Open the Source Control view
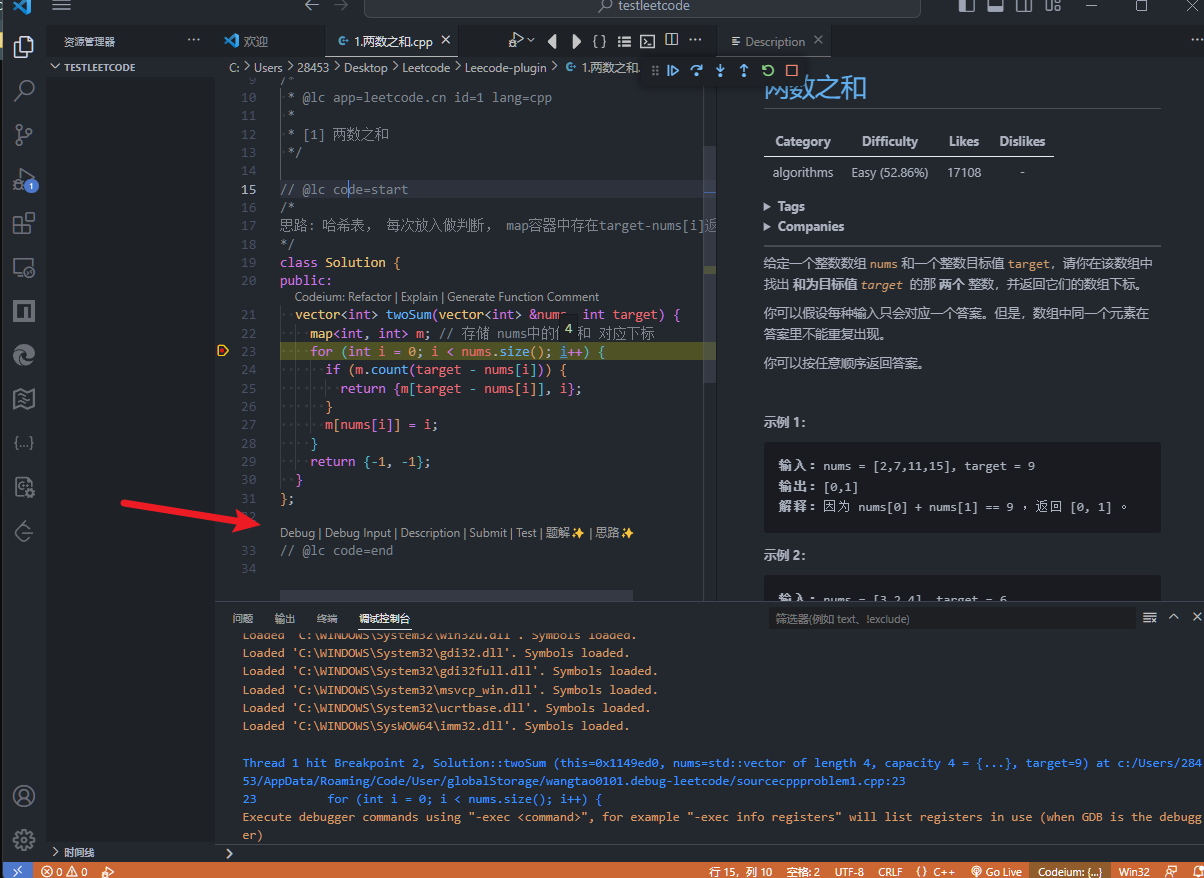Image resolution: width=1204 pixels, height=878 pixels. (24, 135)
